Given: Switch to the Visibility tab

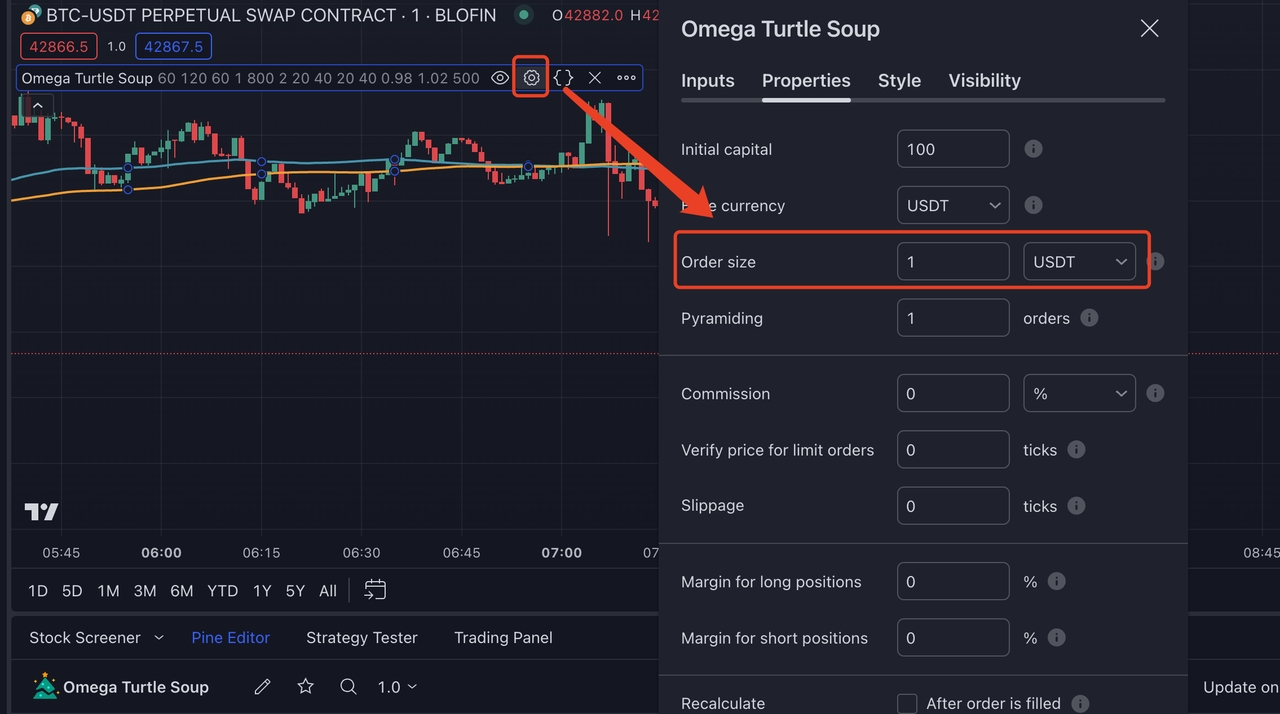Looking at the screenshot, I should coord(985,81).
